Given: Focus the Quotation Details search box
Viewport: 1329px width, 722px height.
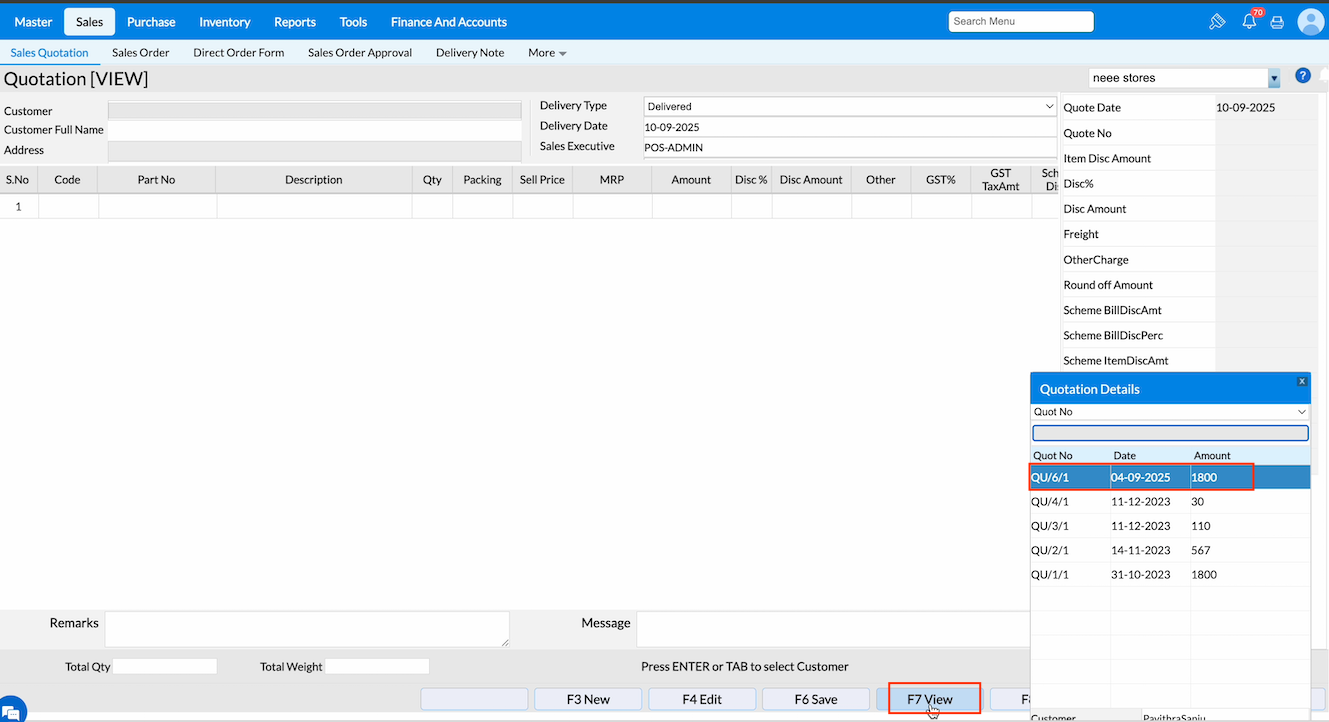Looking at the screenshot, I should point(1170,433).
